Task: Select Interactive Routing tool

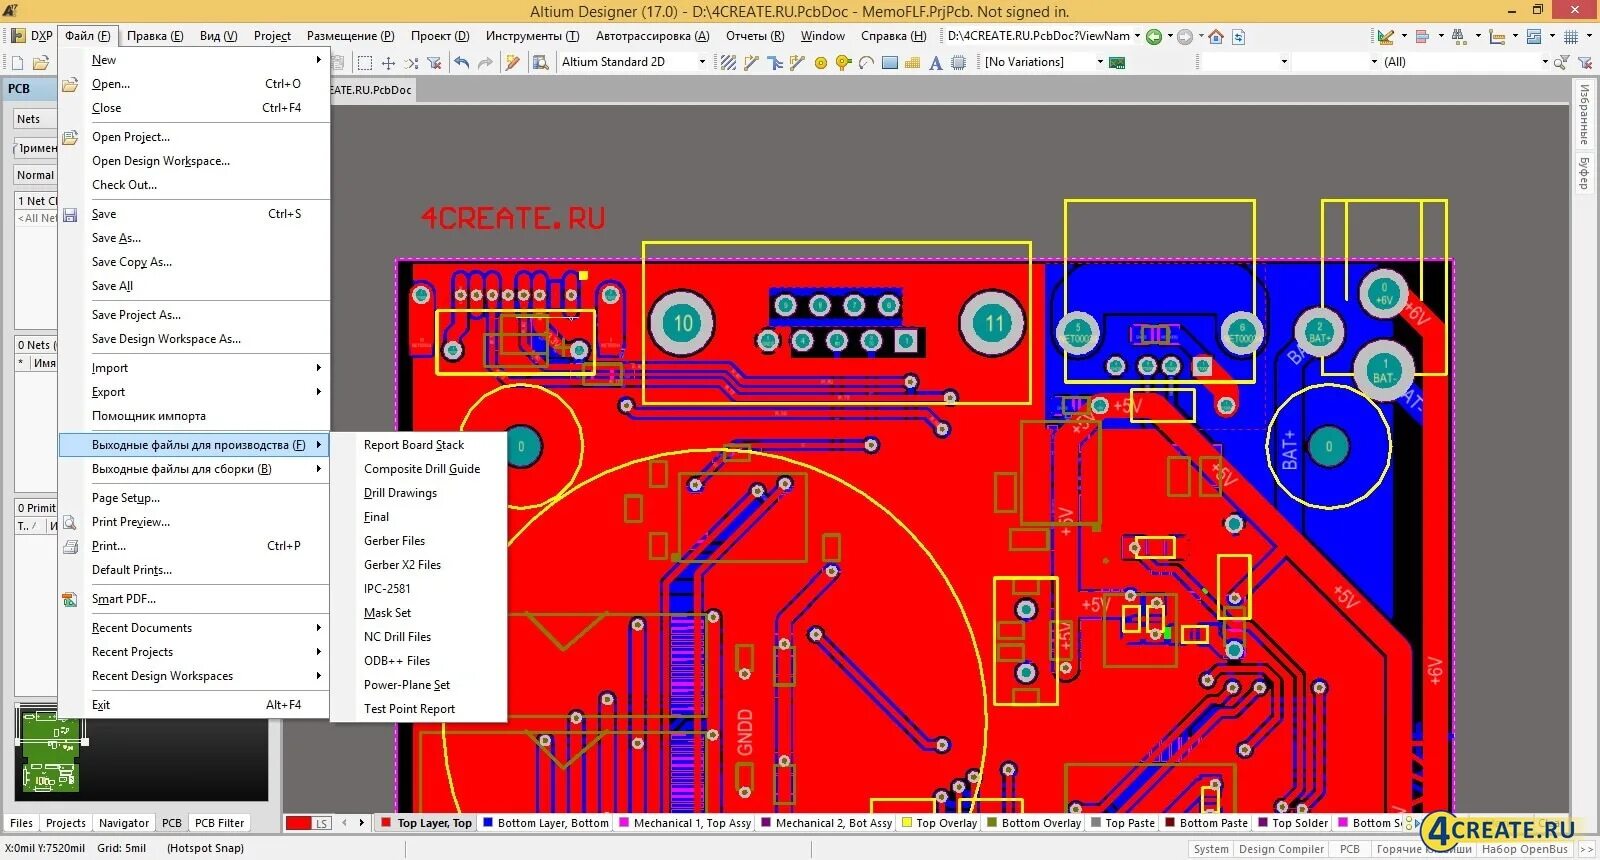Action: coord(751,62)
